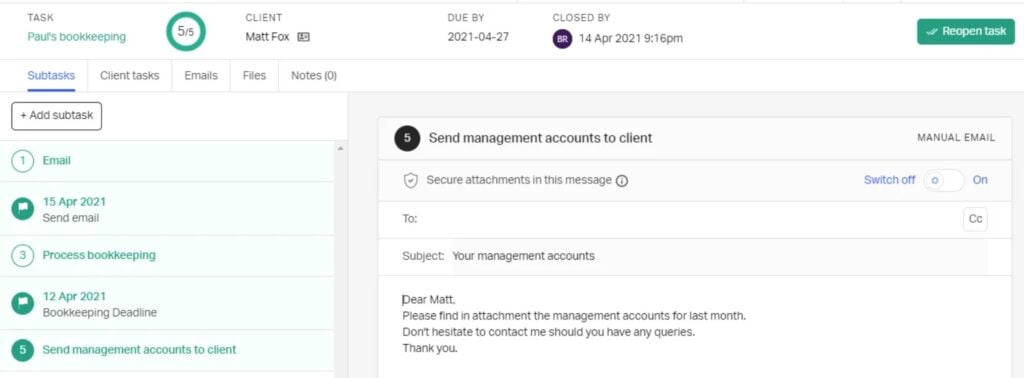Select the Bookkeeping Deadline subtask row

click(x=167, y=304)
